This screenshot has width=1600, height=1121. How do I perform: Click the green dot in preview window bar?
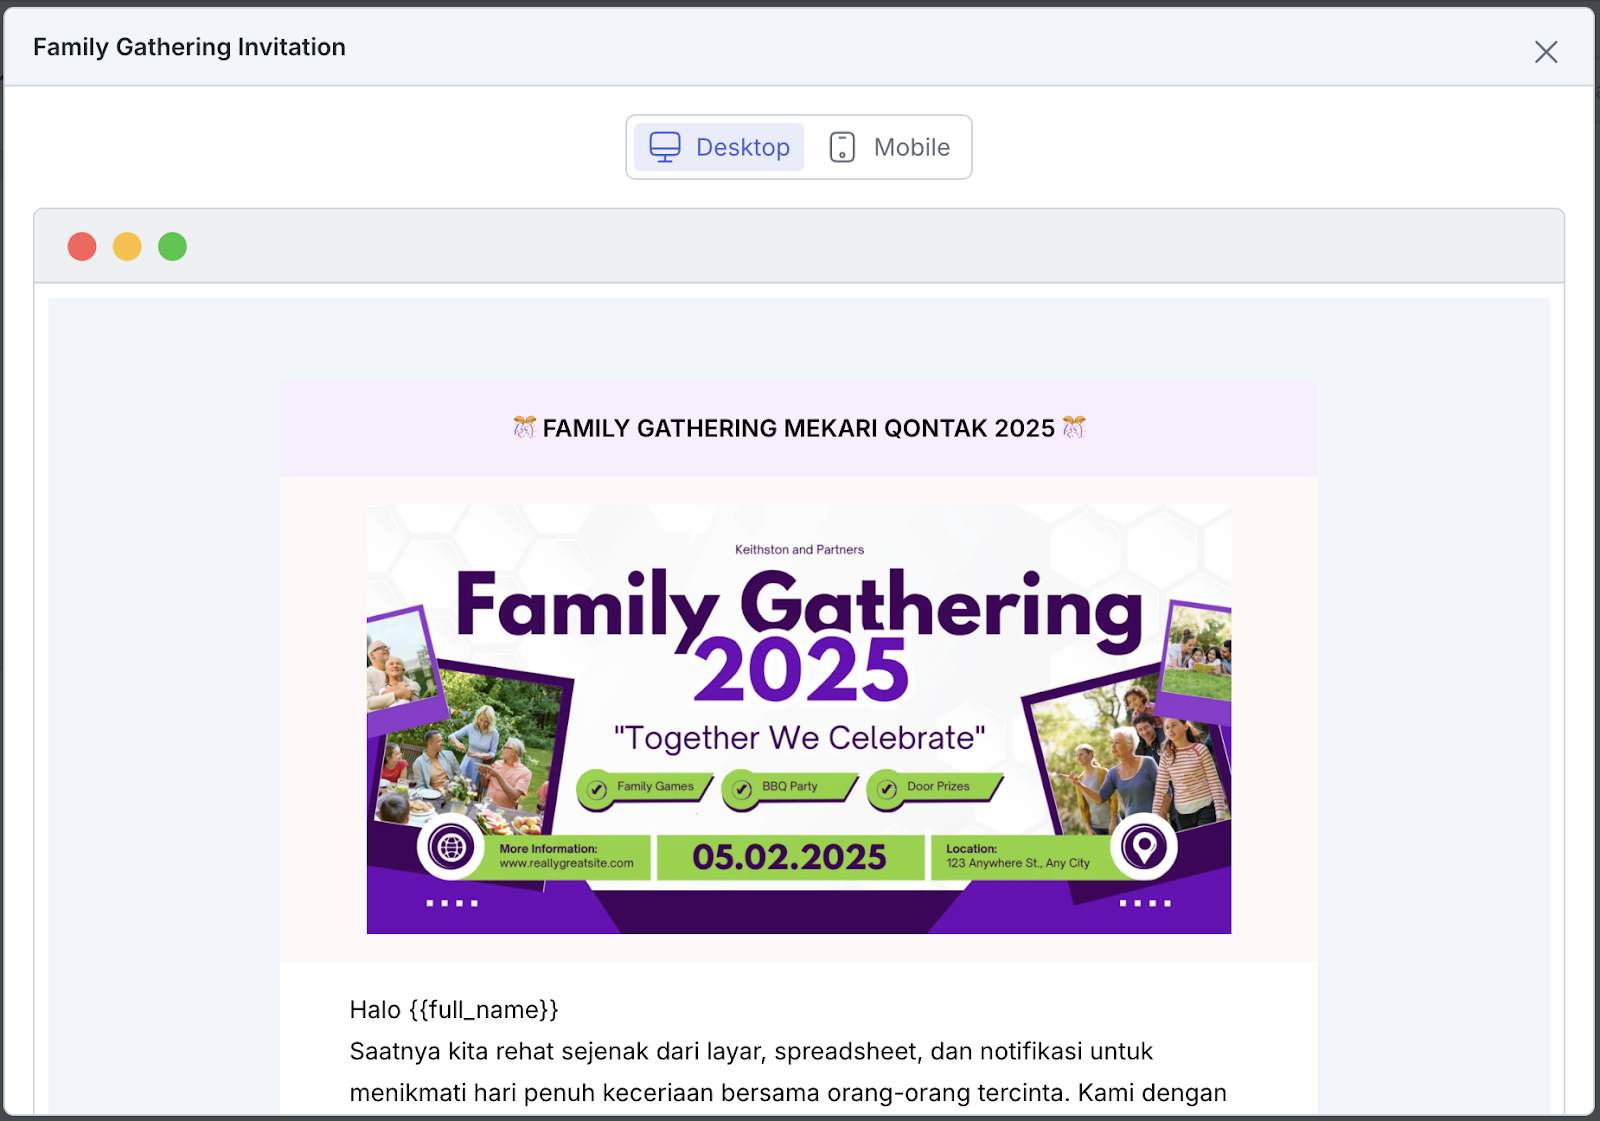point(172,246)
